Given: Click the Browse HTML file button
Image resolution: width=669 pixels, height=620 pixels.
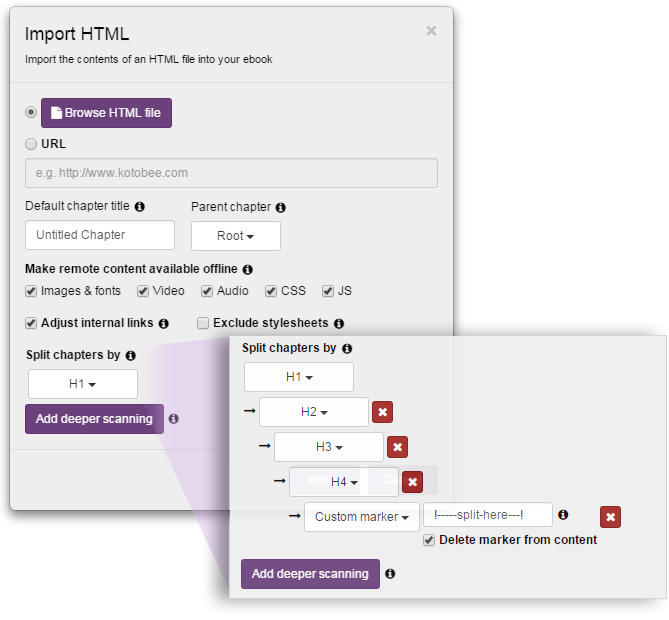Looking at the screenshot, I should tap(106, 113).
